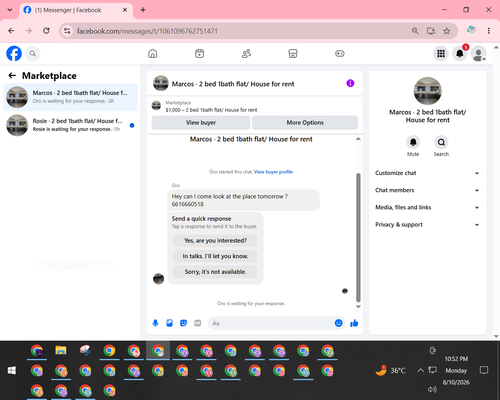Image resolution: width=500 pixels, height=400 pixels.
Task: Open the account profile avatar menu
Action: click(x=478, y=53)
